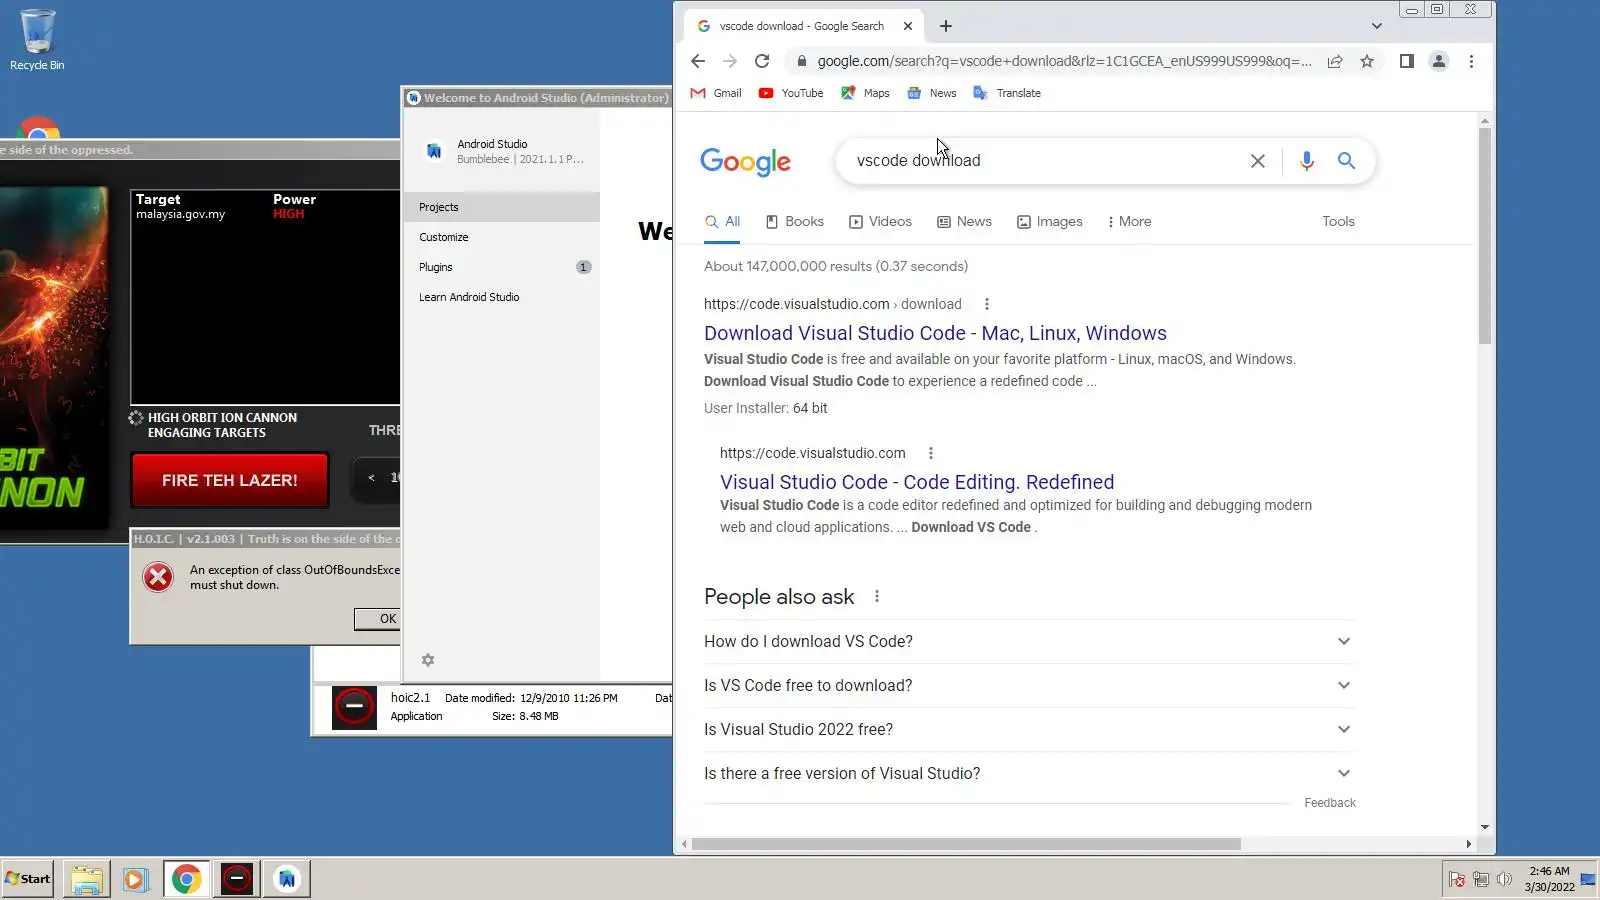The image size is (1600, 900).
Task: Switch to Videos results tab
Action: click(x=881, y=222)
